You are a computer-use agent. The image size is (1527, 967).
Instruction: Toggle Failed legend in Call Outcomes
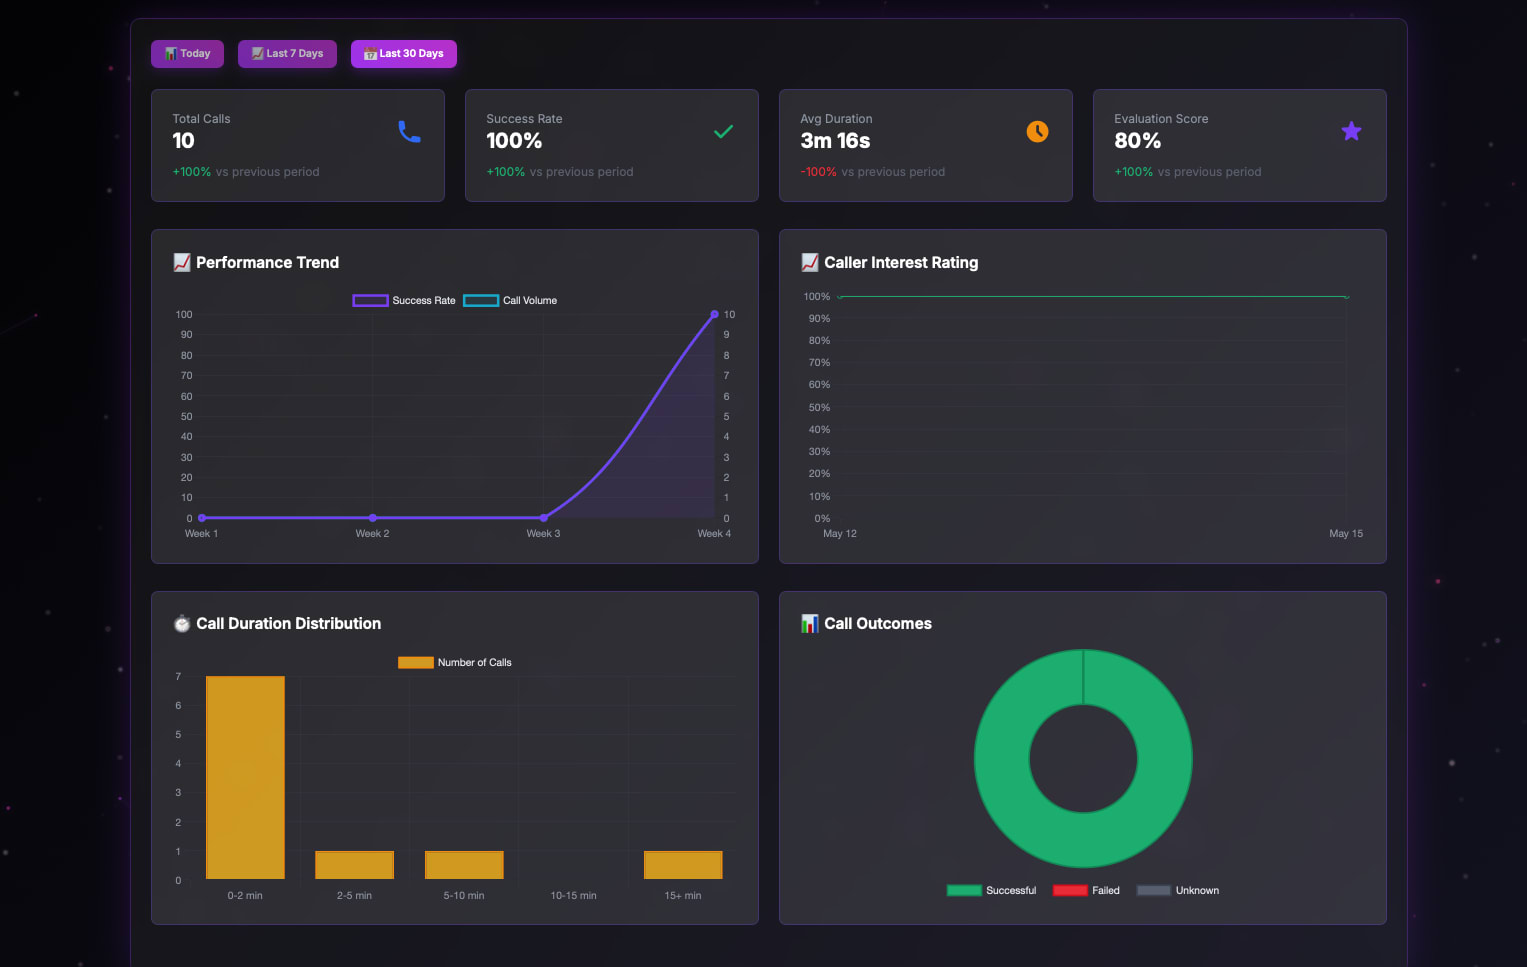[1086, 891]
